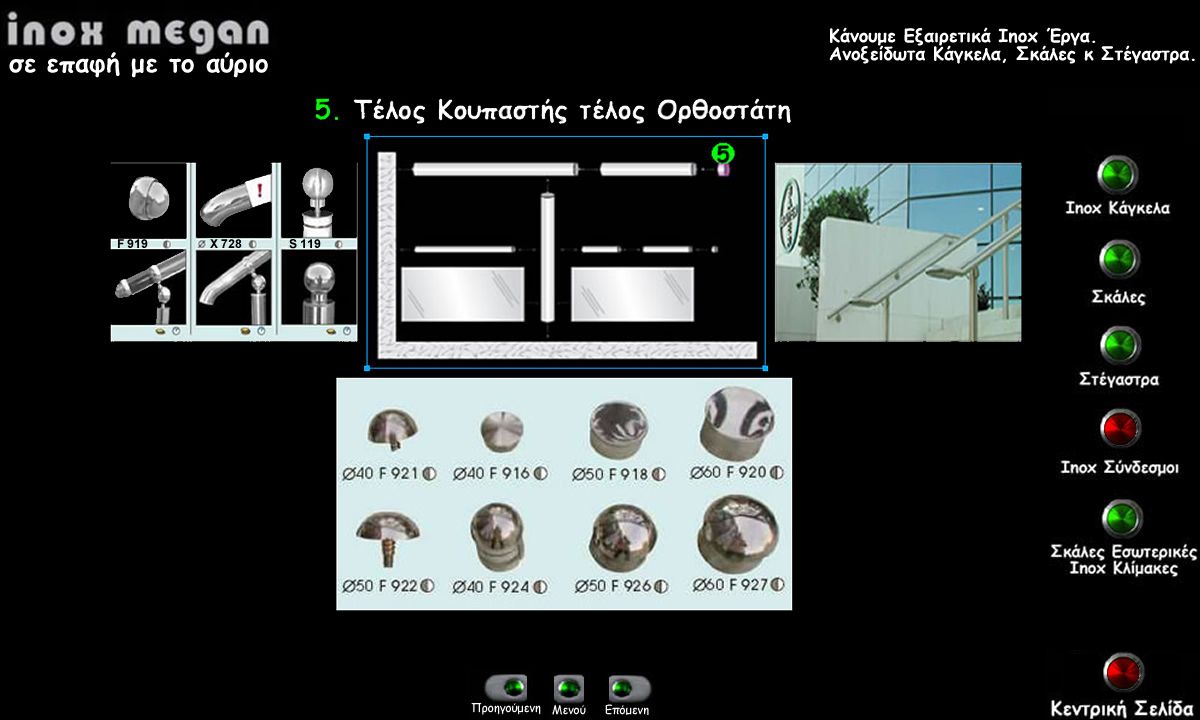Open the F 919 fitting thumbnail
The image size is (1200, 720).
148,203
